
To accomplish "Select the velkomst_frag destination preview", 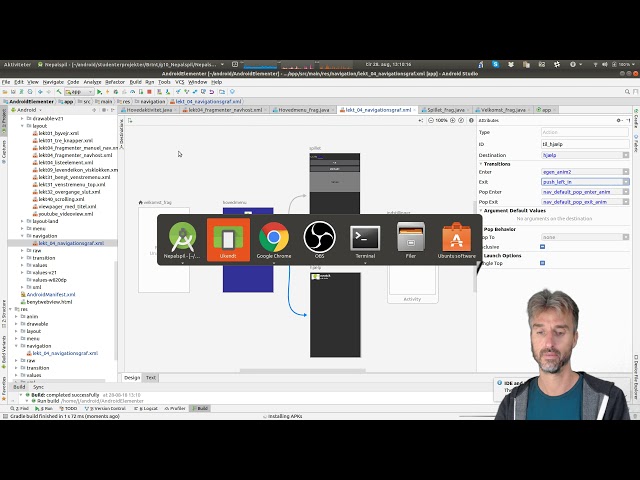I will [x=164, y=250].
